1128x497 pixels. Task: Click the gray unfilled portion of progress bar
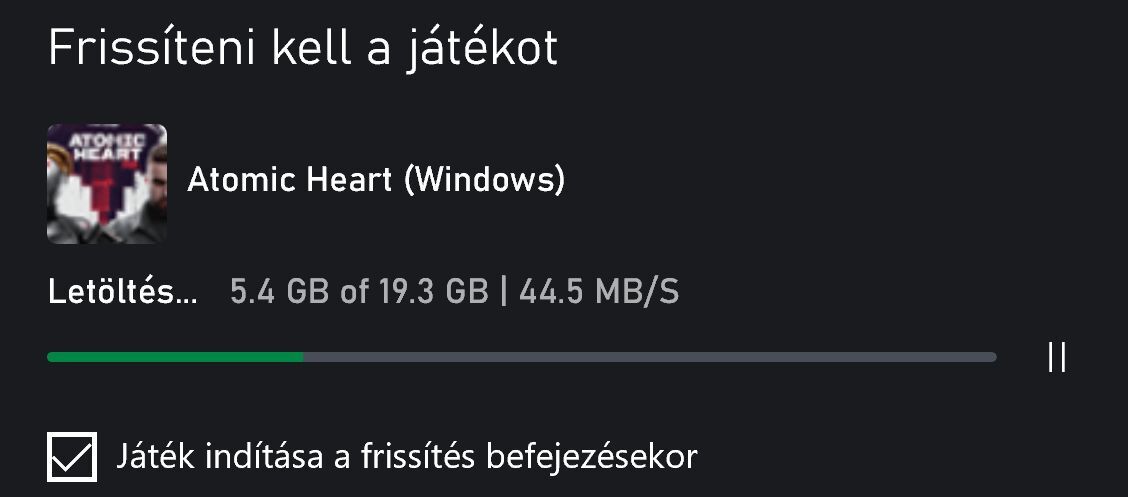650,356
